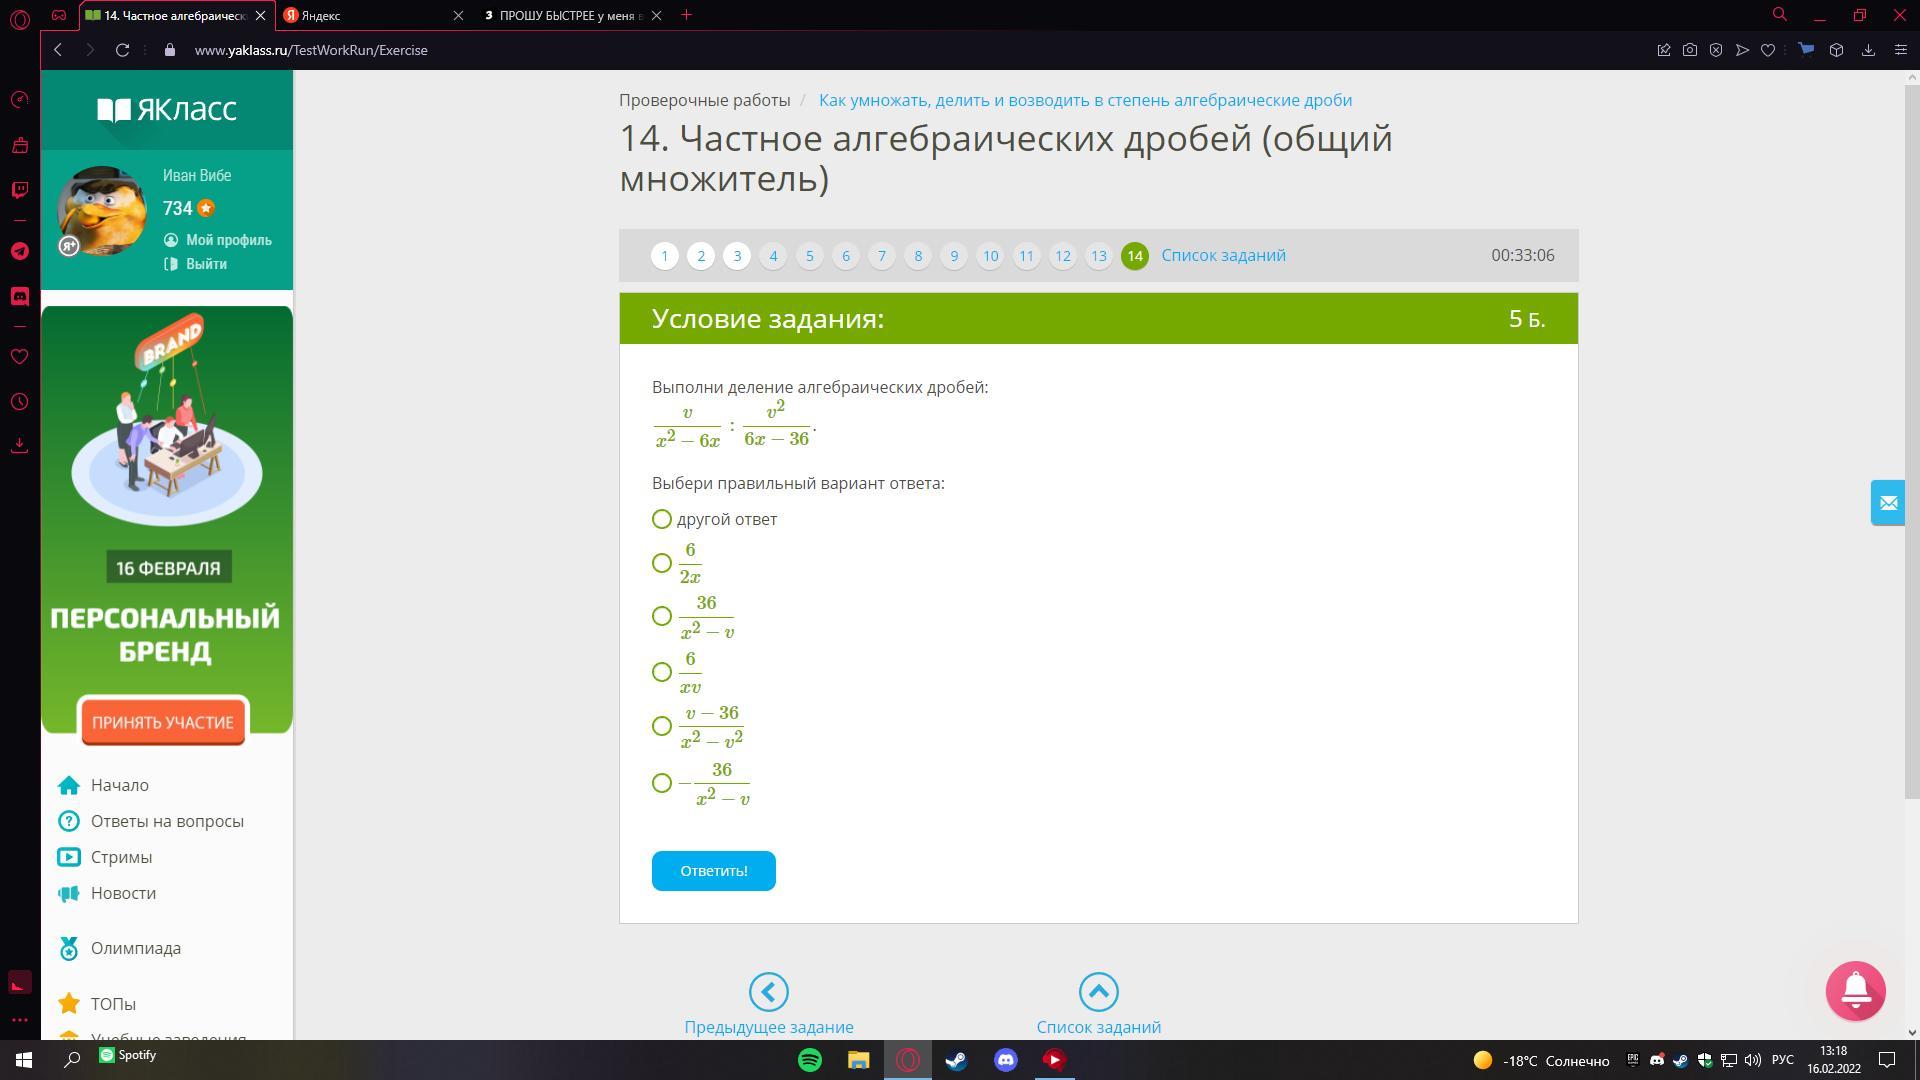The width and height of the screenshot is (1920, 1080).
Task: Expand the "Список заданий" up-arrow button
Action: coord(1098,992)
